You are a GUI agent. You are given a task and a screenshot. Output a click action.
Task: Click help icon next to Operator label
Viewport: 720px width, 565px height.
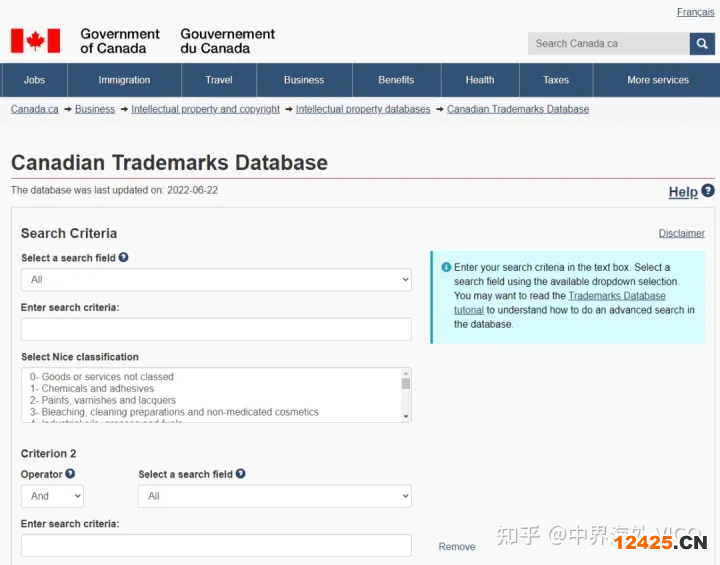(x=70, y=474)
